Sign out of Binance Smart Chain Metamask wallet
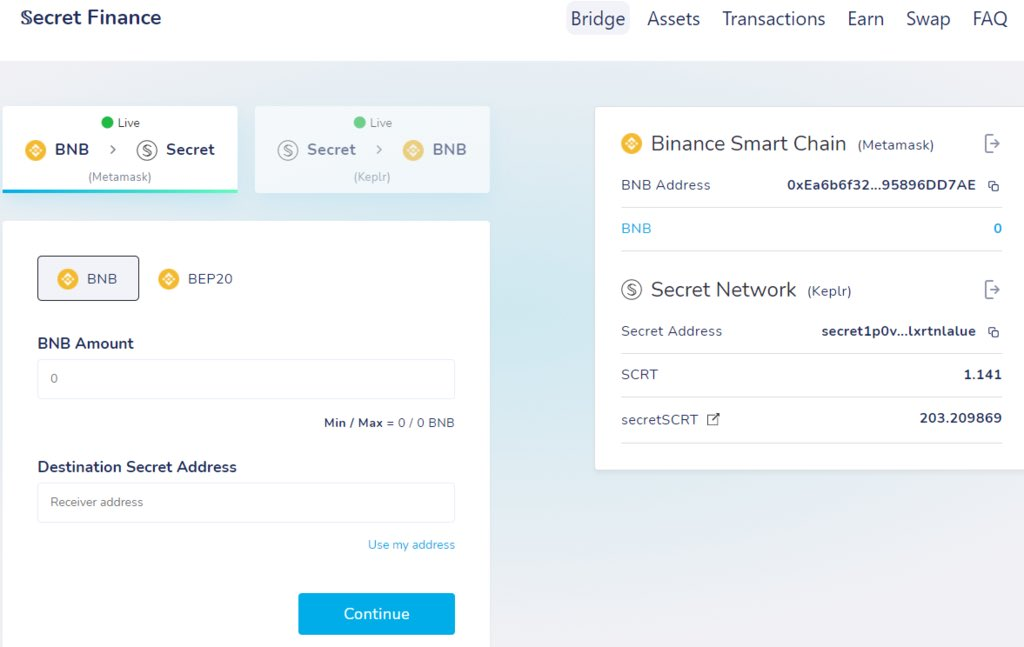This screenshot has width=1024, height=647. (x=991, y=143)
